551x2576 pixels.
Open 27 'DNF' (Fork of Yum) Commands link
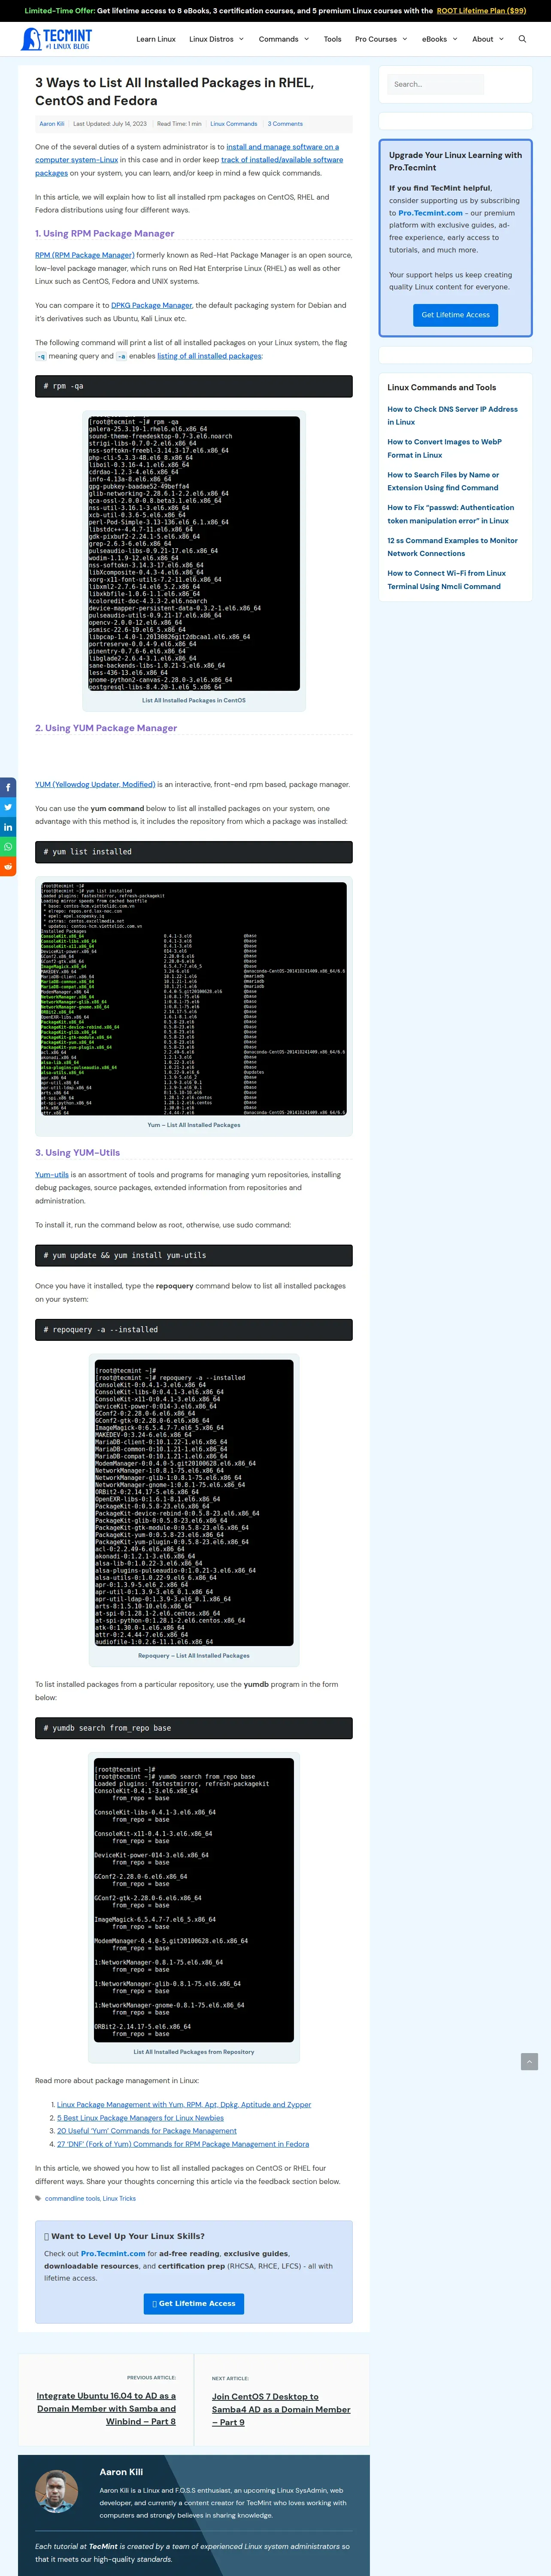(183, 2144)
